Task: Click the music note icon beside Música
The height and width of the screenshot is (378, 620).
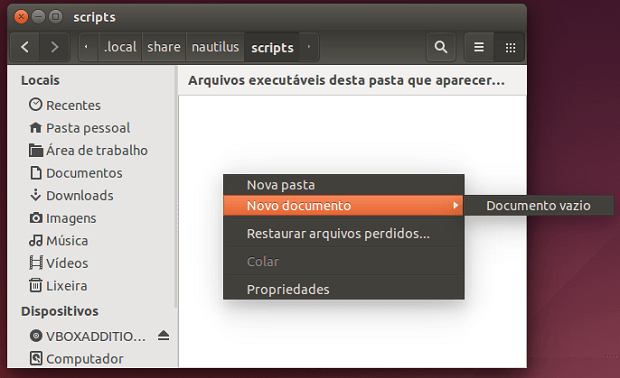Action: (x=36, y=240)
